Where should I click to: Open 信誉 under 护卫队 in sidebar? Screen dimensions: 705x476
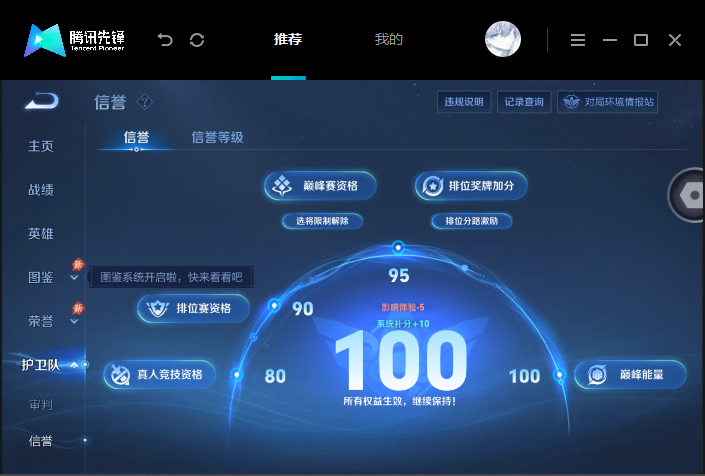point(41,441)
